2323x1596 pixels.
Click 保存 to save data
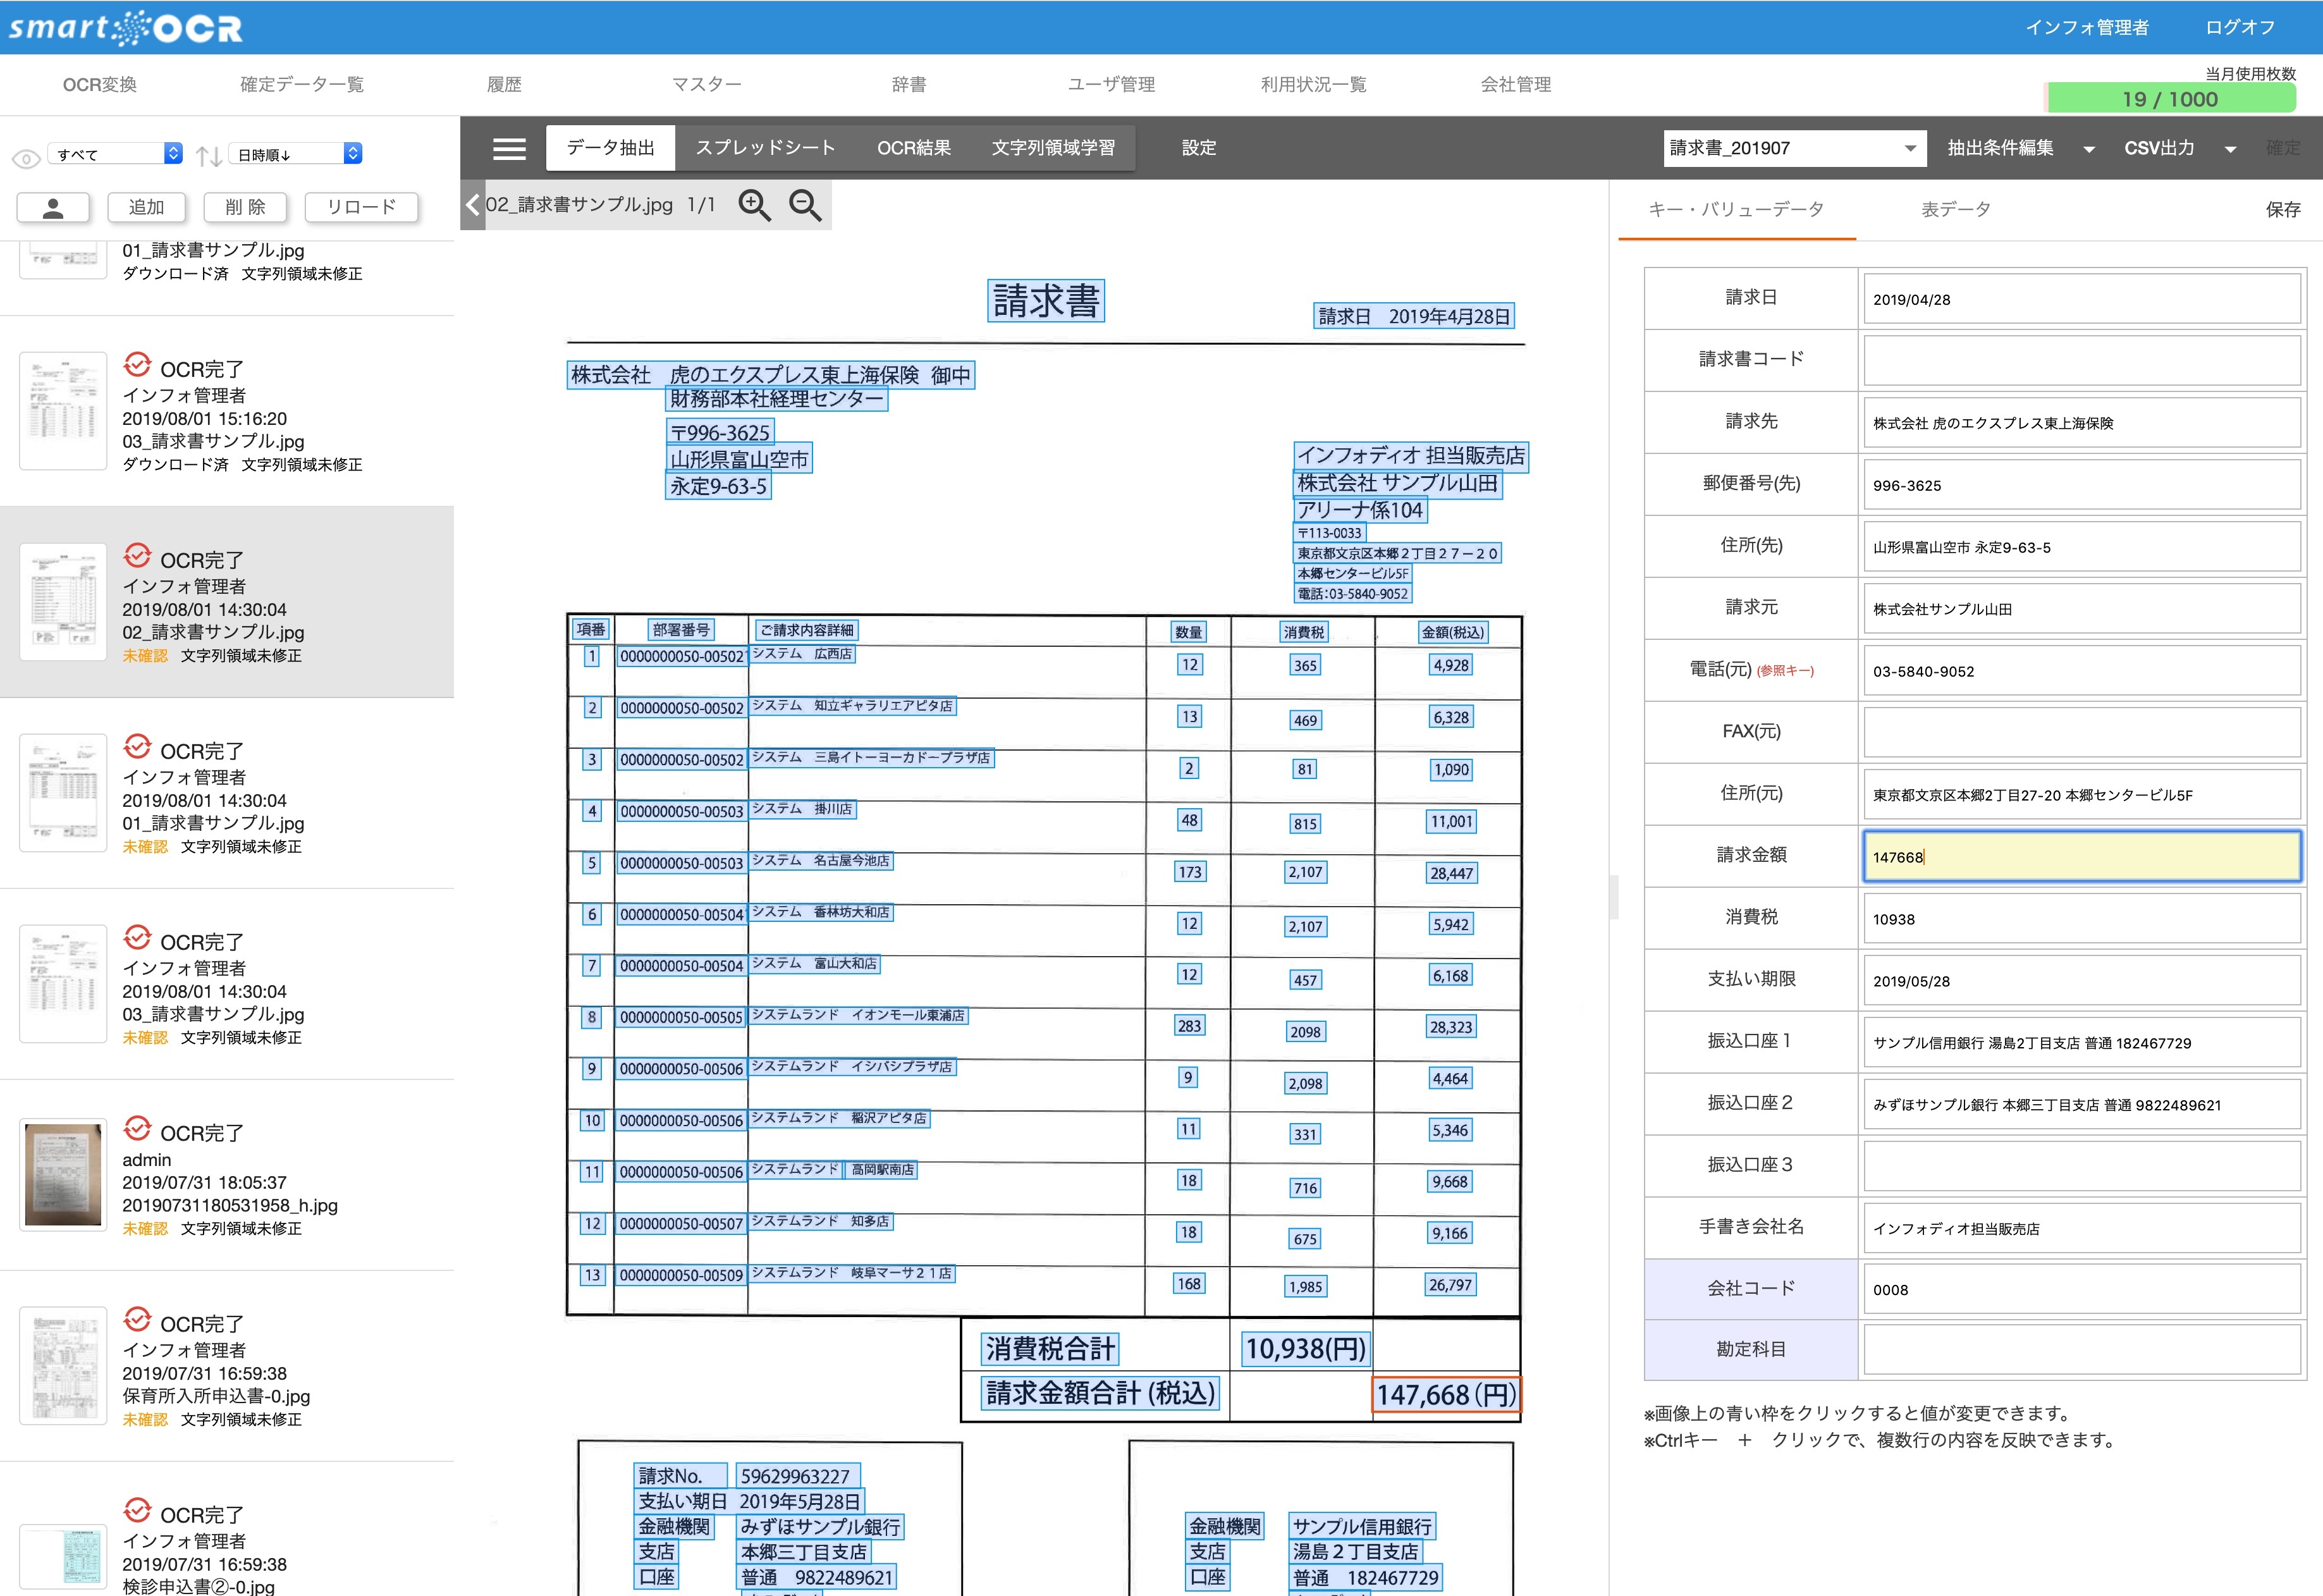[x=2282, y=209]
